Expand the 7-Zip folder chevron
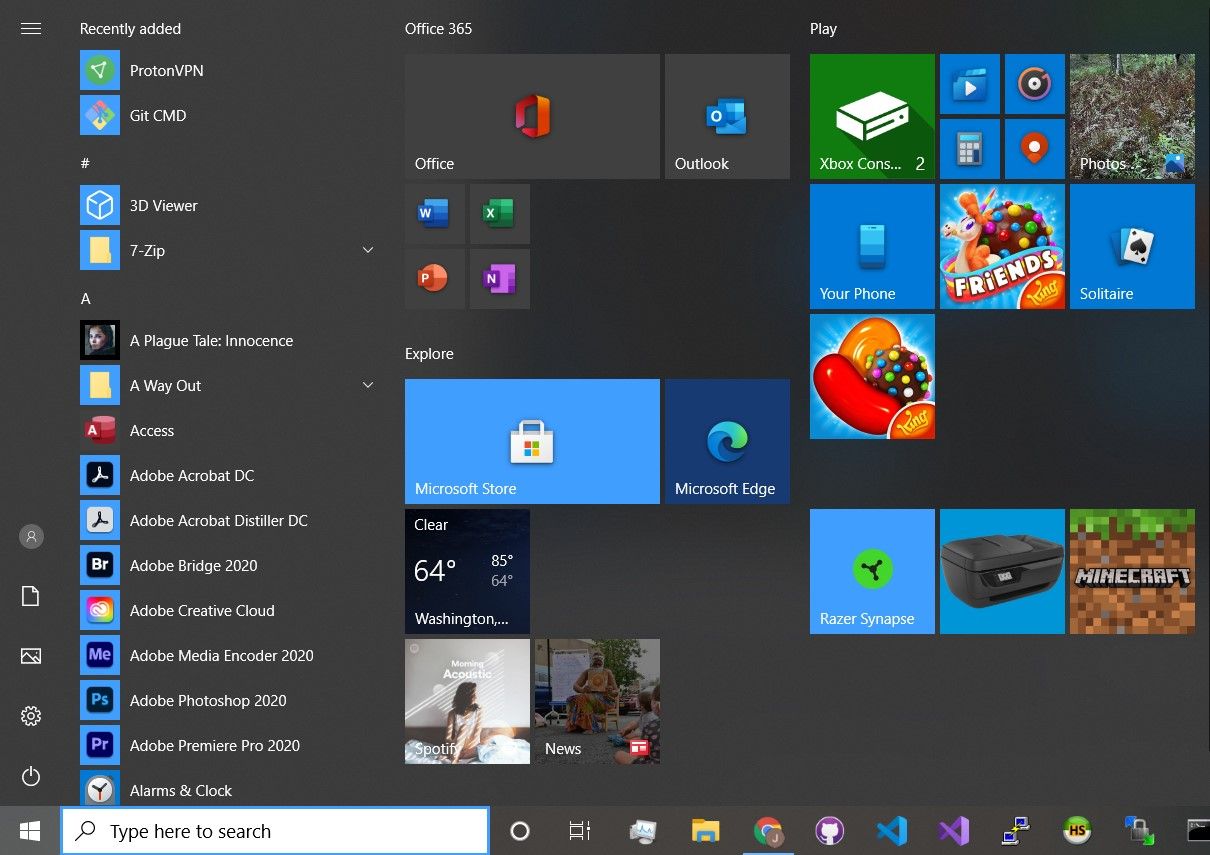 pos(367,250)
